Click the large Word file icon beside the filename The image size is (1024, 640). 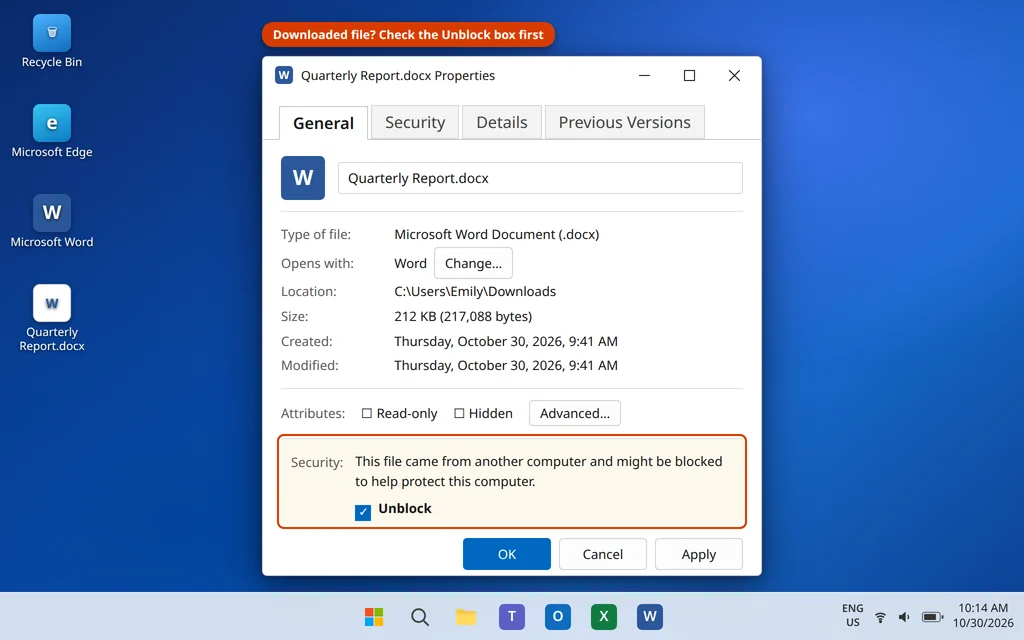coord(303,178)
